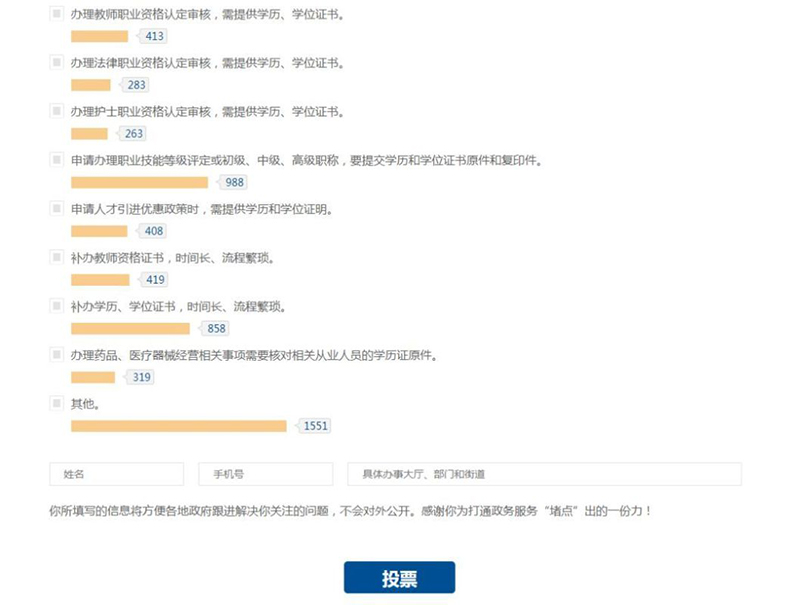Image resolution: width=800 pixels, height=605 pixels.
Task: Click the 283 vote count badge
Action: (x=136, y=85)
